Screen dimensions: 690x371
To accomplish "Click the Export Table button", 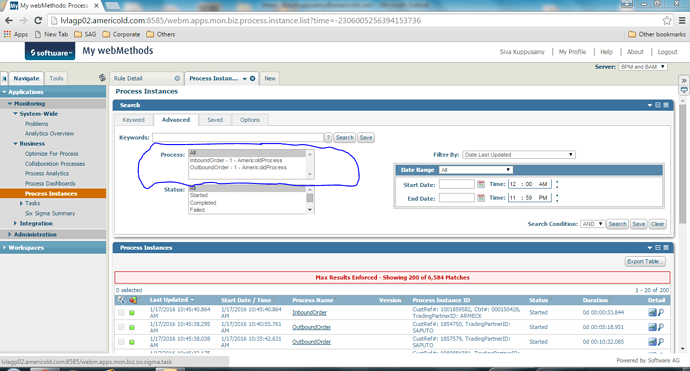I will pyautogui.click(x=645, y=261).
